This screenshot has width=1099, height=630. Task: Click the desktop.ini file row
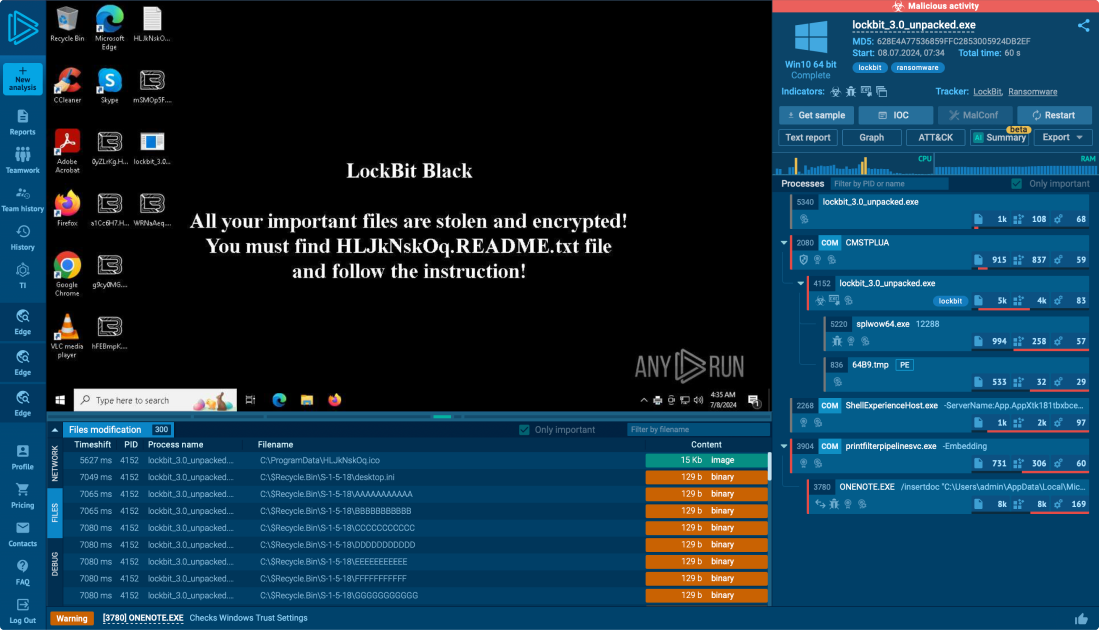pos(416,477)
